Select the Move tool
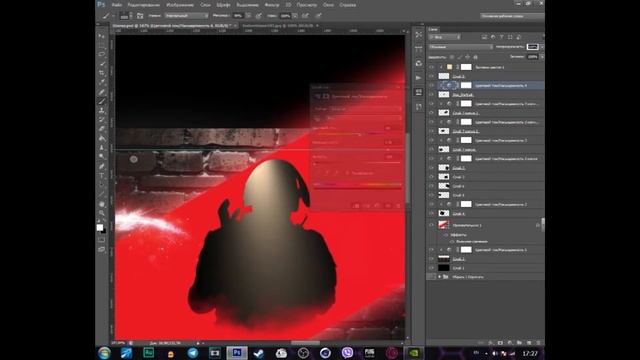The width and height of the screenshot is (640, 360). tap(102, 36)
